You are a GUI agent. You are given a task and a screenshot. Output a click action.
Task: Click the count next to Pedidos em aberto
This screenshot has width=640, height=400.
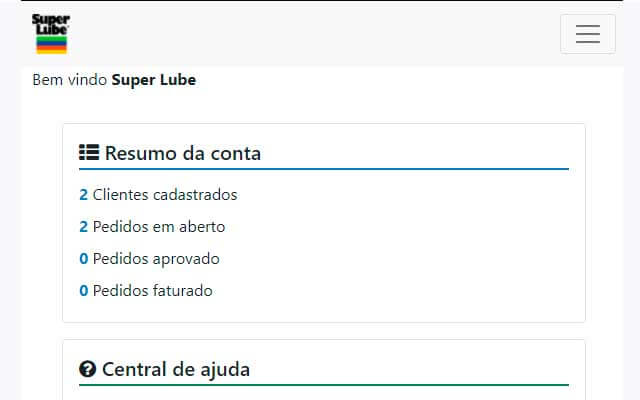pos(84,227)
